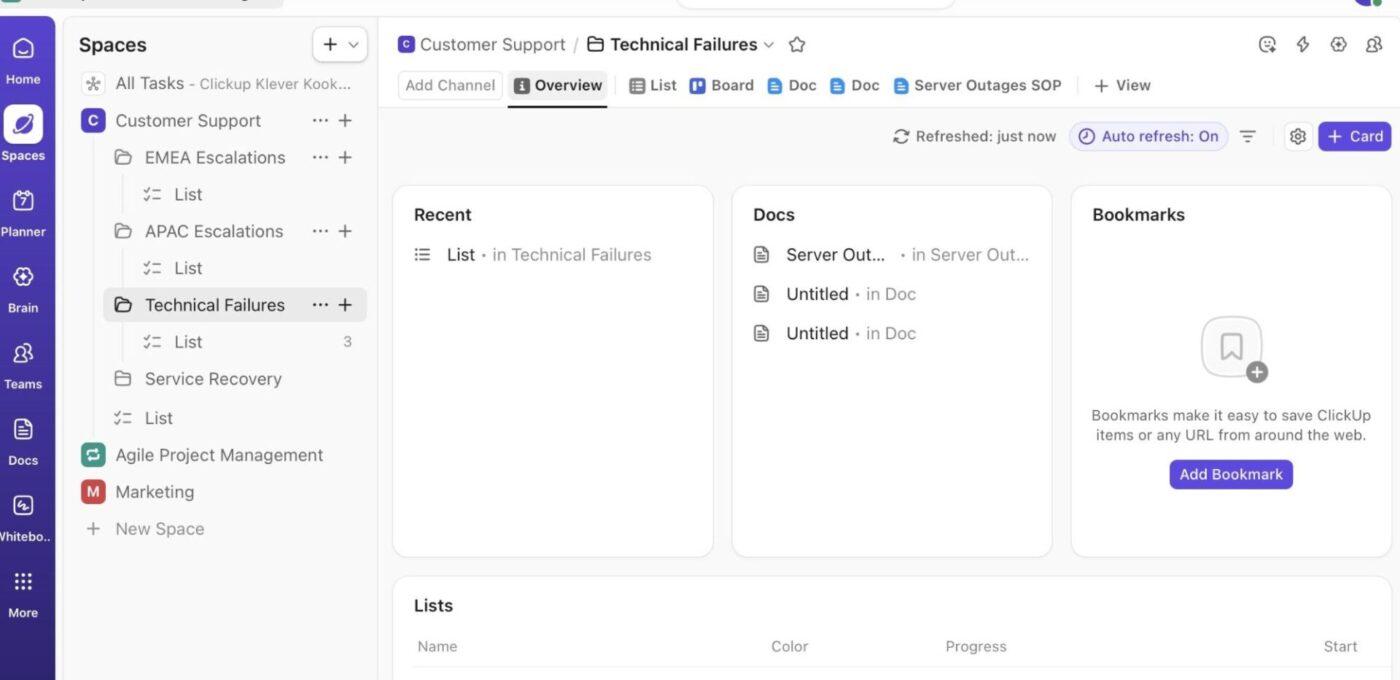Image resolution: width=1400 pixels, height=680 pixels.
Task: Open Automations via the lightning icon
Action: click(x=1302, y=43)
